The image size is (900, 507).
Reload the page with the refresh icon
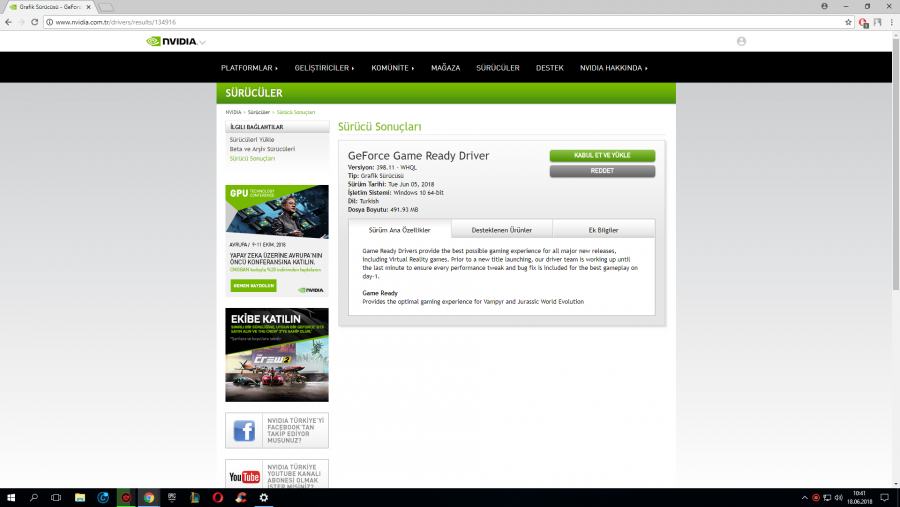point(34,22)
